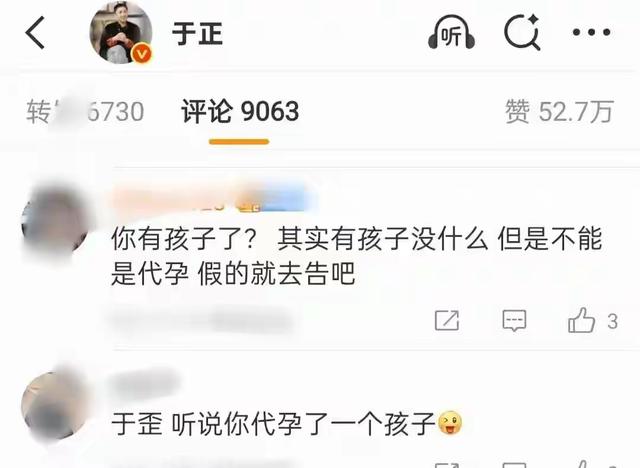Repost the first comment via share icon

447,320
